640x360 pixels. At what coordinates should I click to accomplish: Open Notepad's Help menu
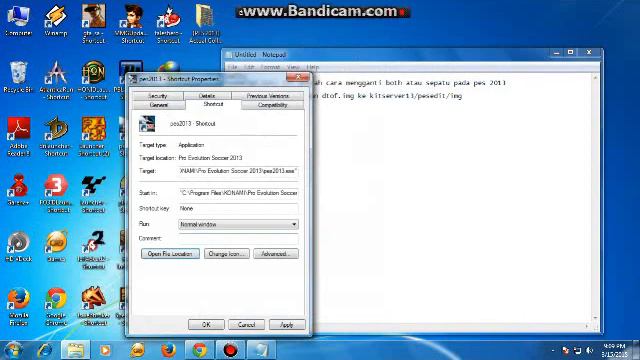pyautogui.click(x=312, y=67)
